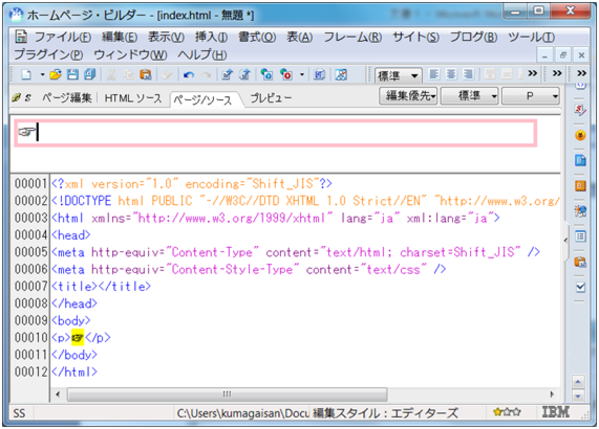Undo the last action
This screenshot has height=429, width=599.
pos(188,75)
